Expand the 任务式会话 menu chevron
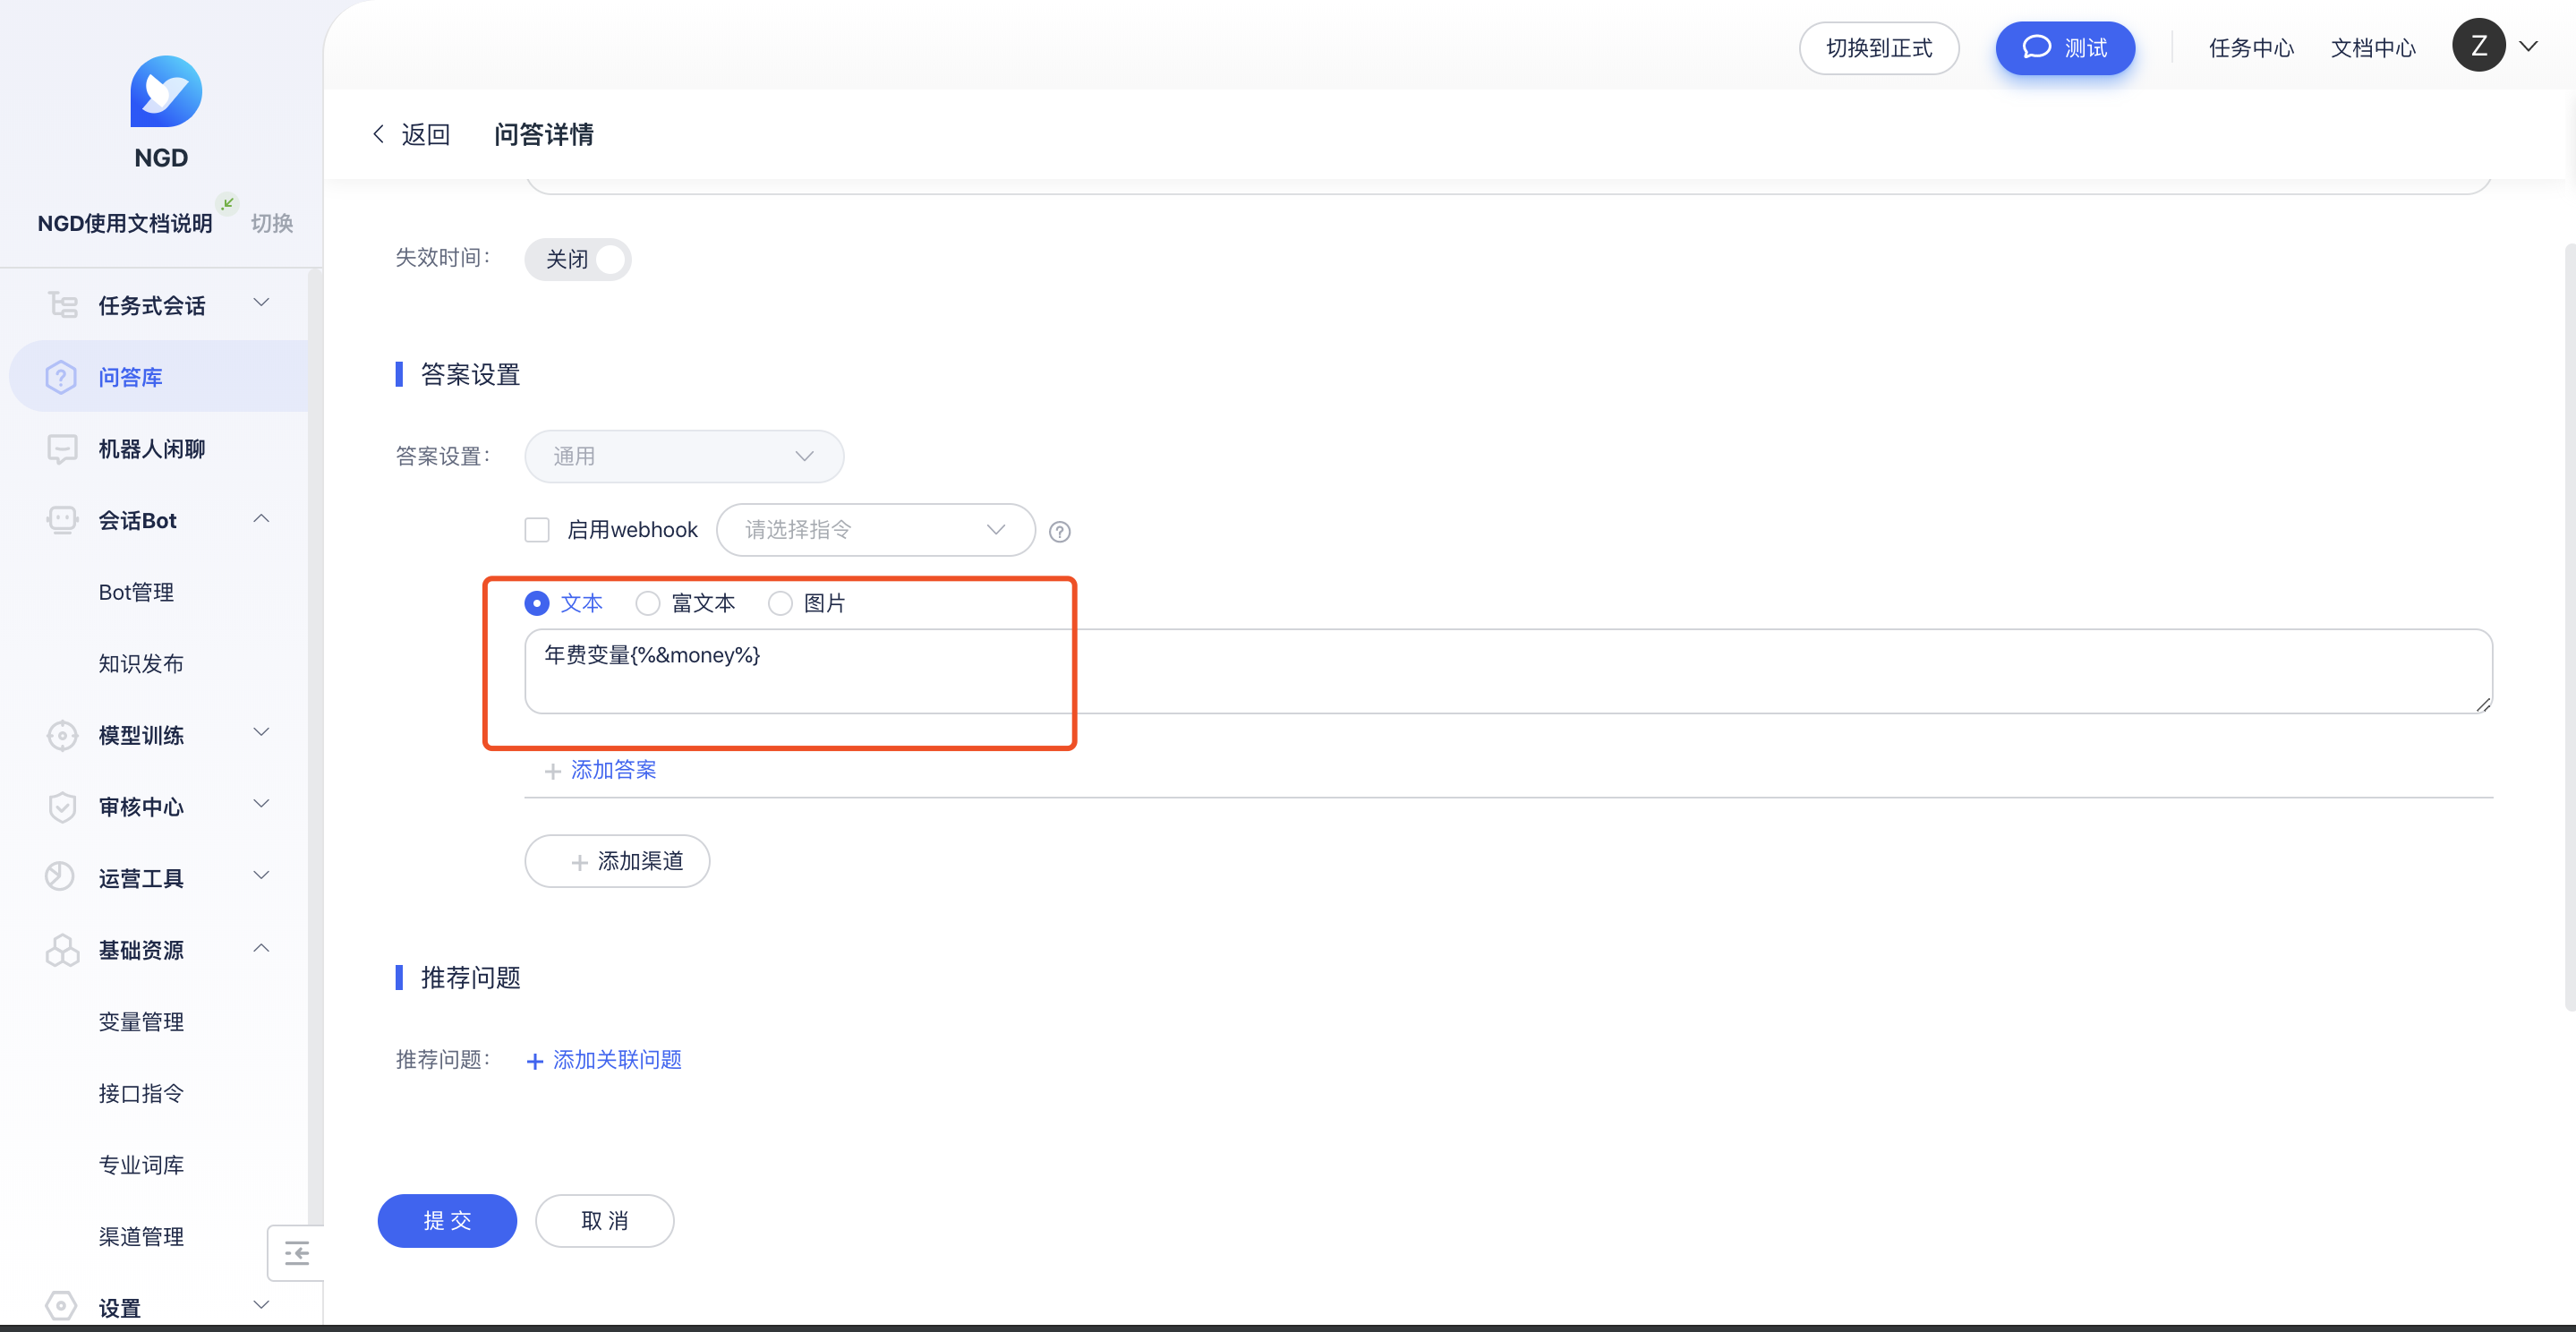The image size is (2576, 1332). [261, 302]
